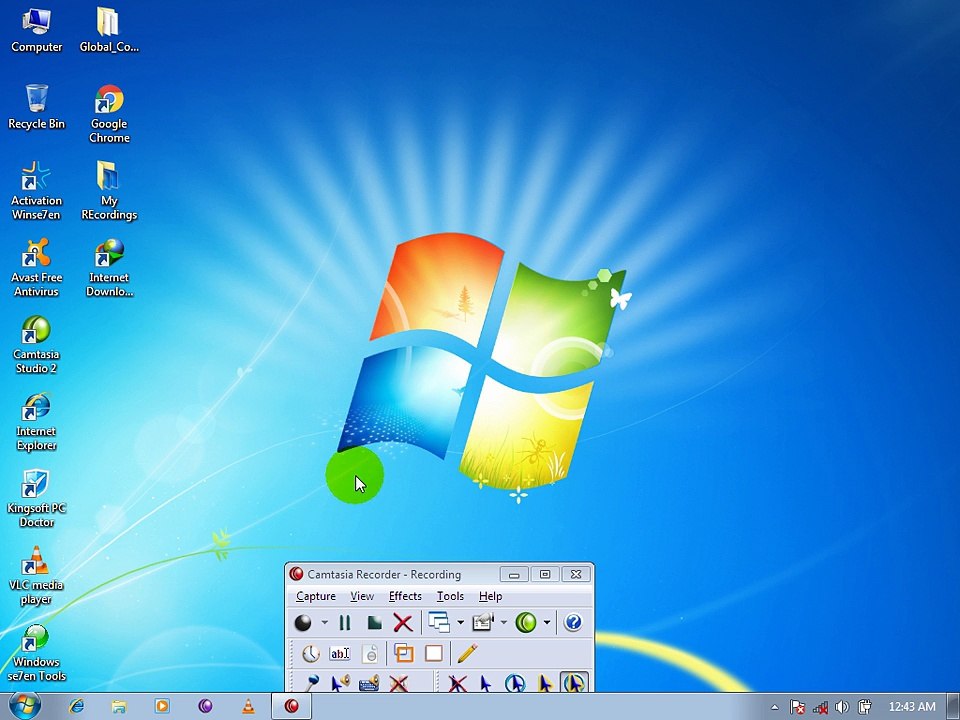Select the plain cursor arrow option
960x720 pixels.
(486, 683)
